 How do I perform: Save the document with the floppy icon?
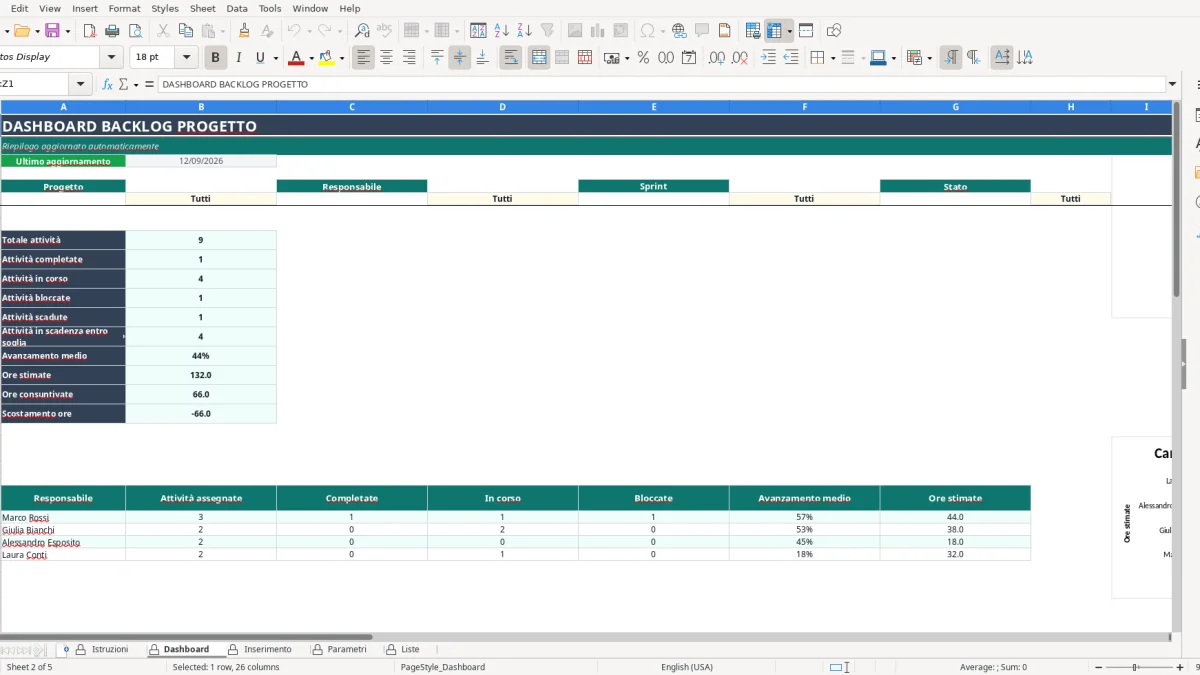point(52,31)
